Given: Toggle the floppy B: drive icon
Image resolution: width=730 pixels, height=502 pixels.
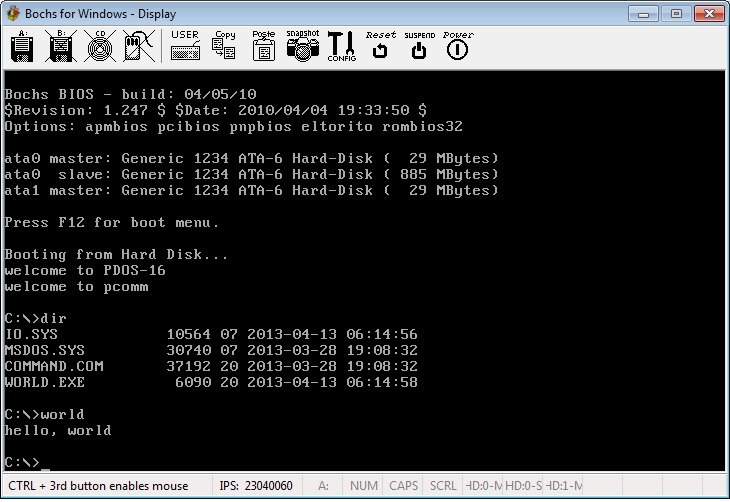Looking at the screenshot, I should [x=60, y=45].
